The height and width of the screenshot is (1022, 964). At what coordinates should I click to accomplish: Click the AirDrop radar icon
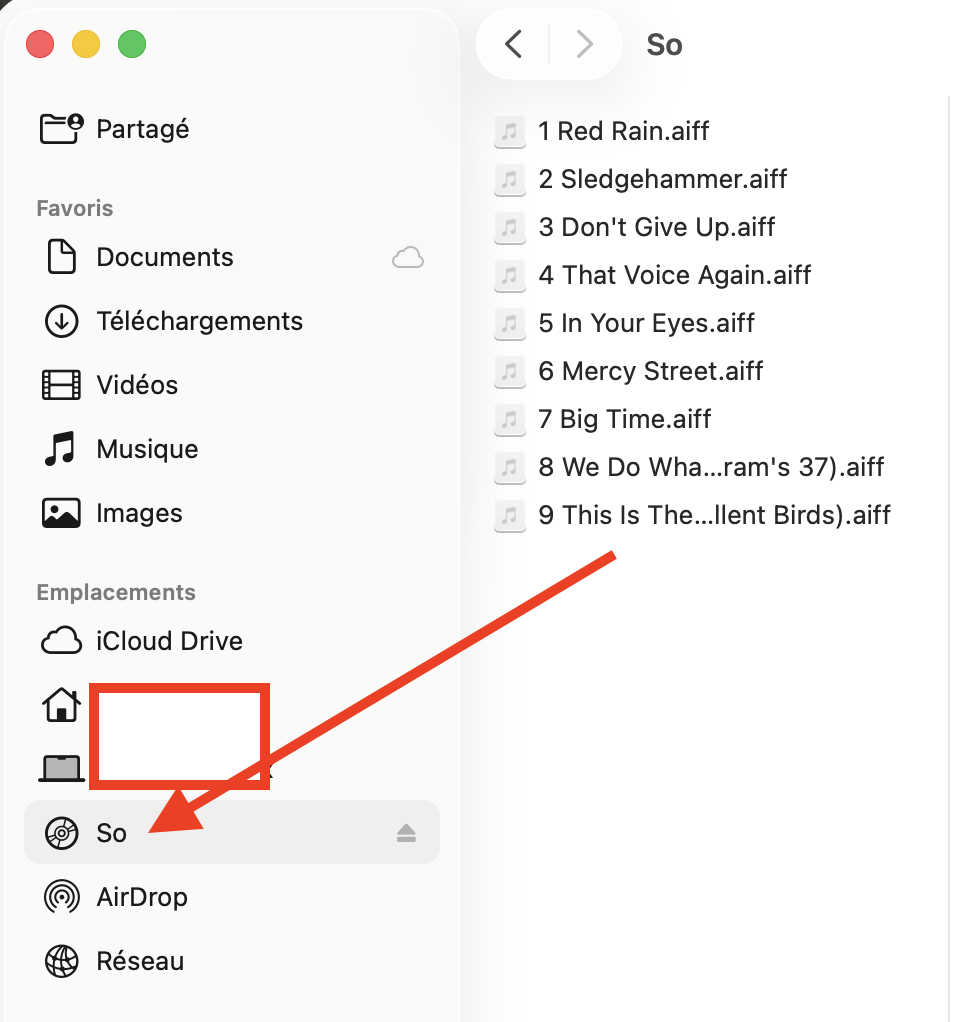62,897
